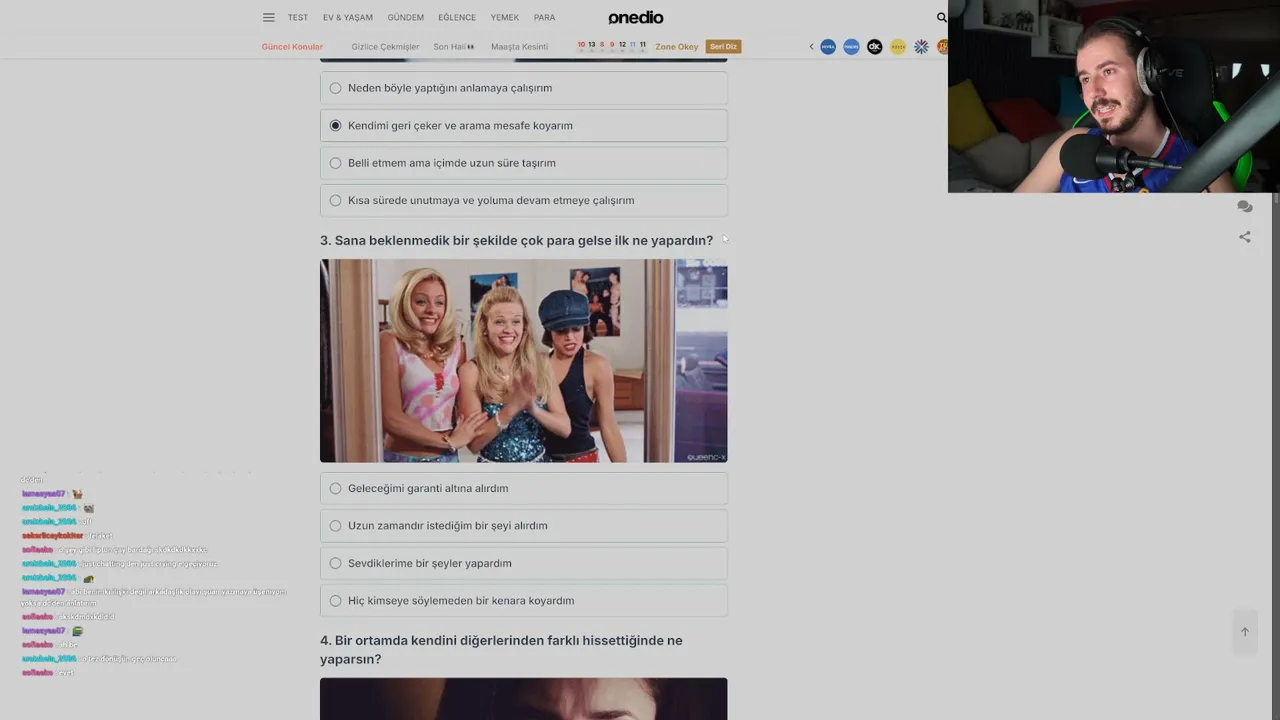Image resolution: width=1280 pixels, height=720 pixels.
Task: Select 'Kendimi geri çeker ve arama mesafe koyarım'
Action: [x=524, y=125]
